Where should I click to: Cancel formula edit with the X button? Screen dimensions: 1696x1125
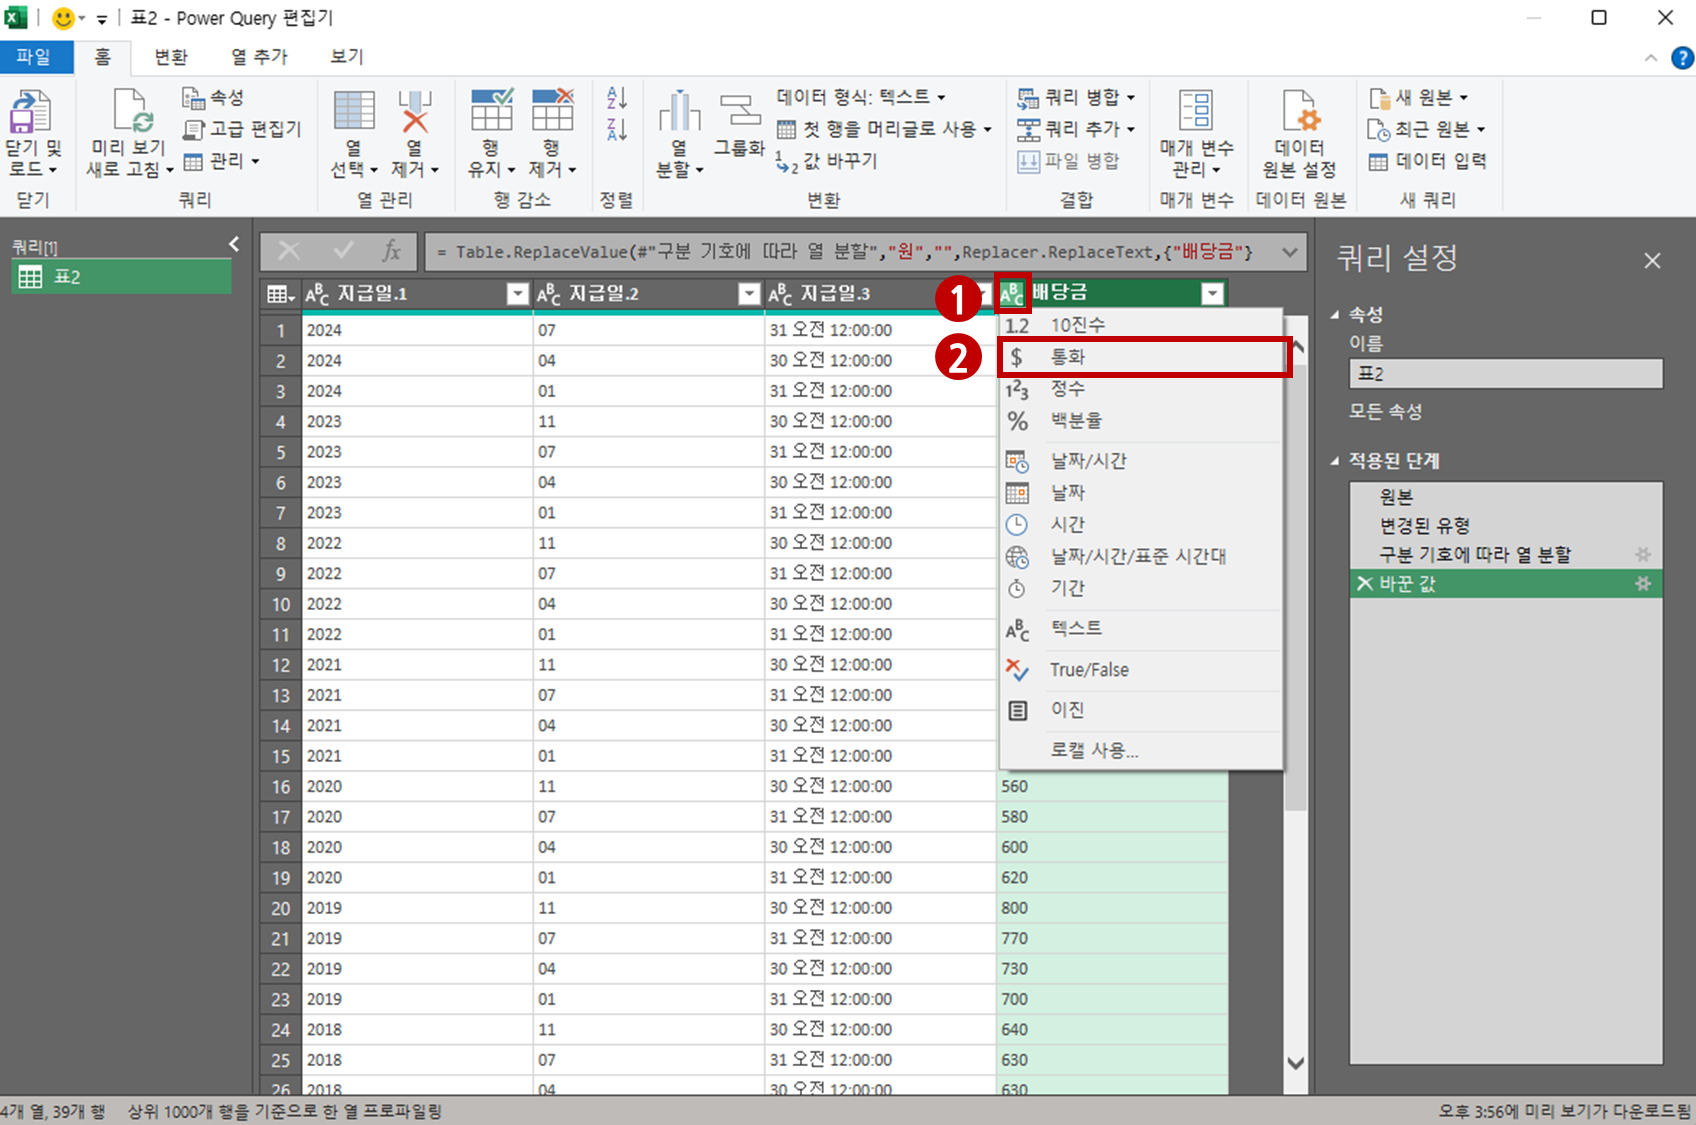click(289, 251)
